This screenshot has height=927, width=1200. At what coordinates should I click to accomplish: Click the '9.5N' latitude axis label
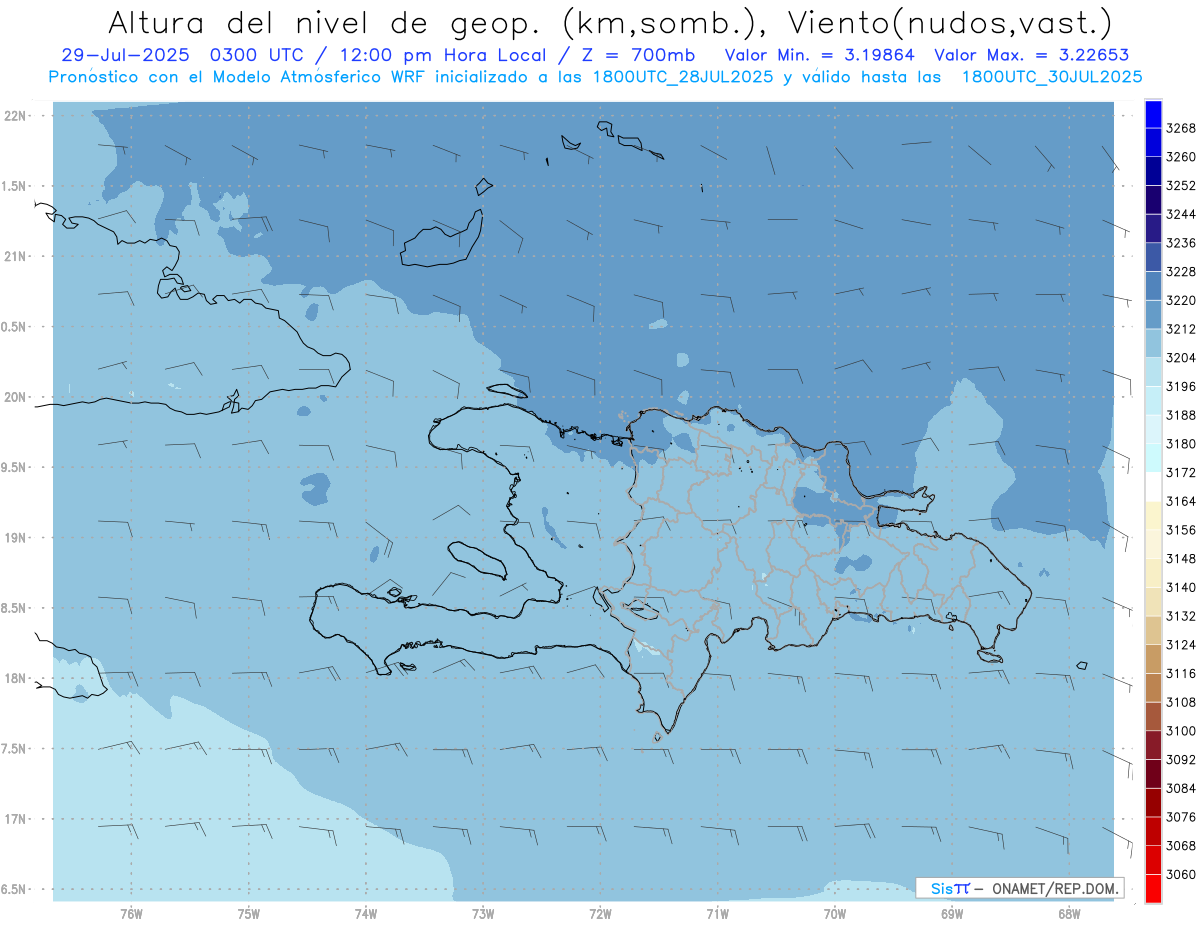pyautogui.click(x=13, y=468)
